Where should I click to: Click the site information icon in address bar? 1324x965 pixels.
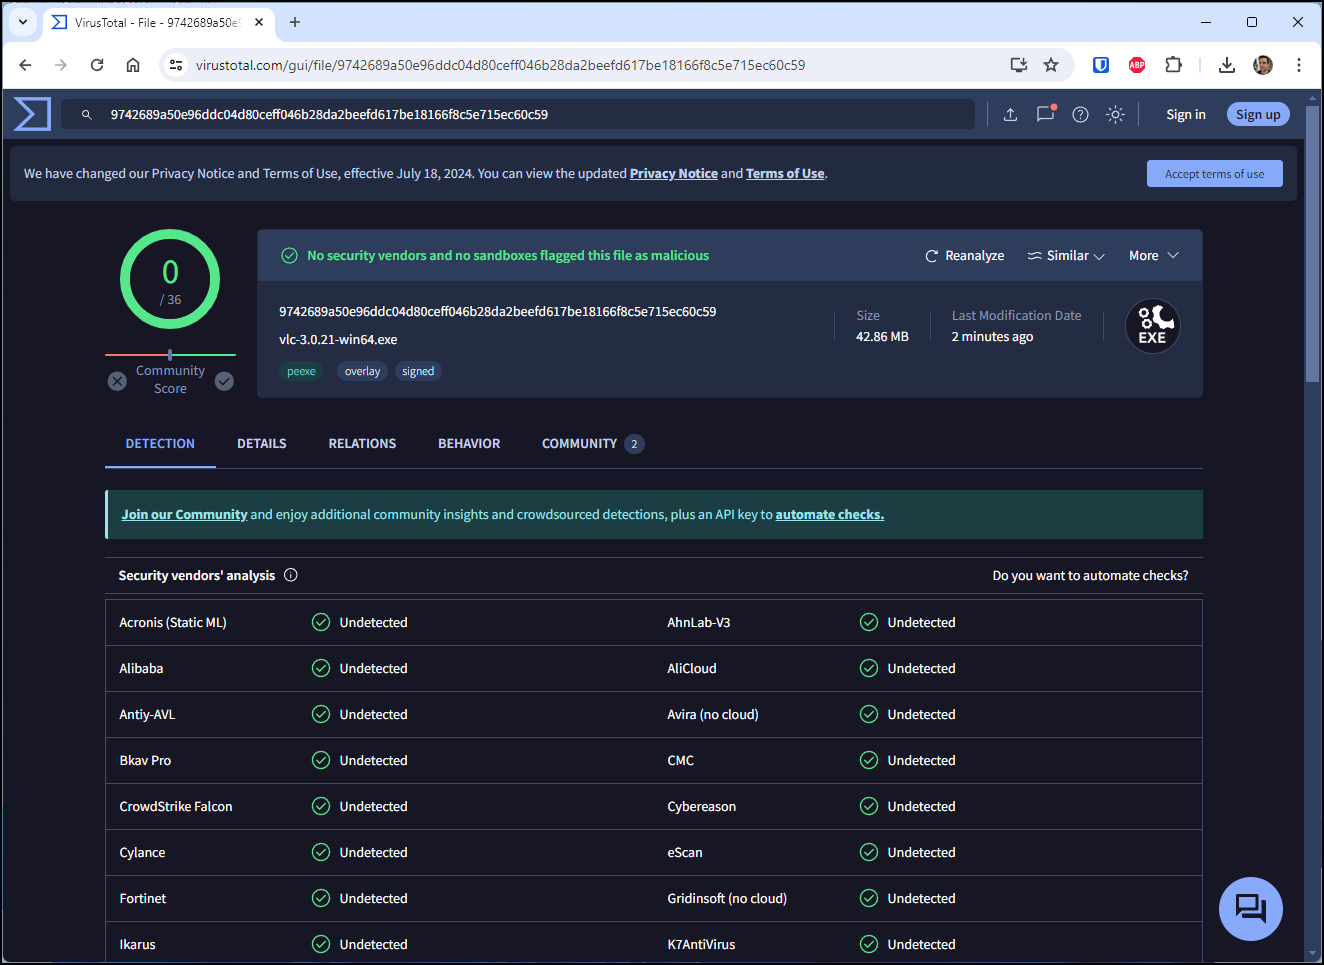click(176, 65)
